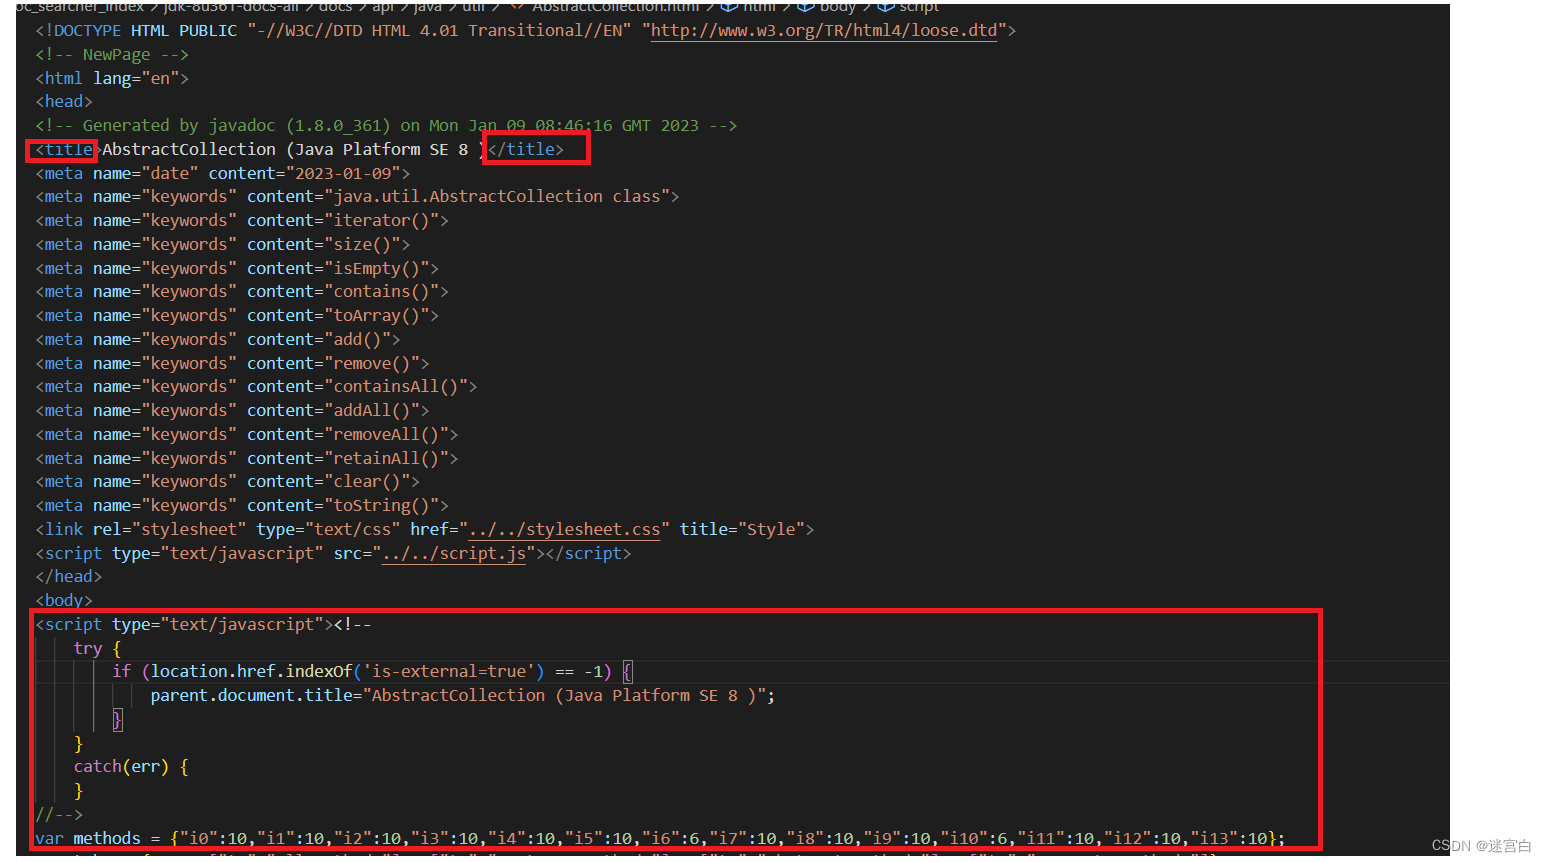The height and width of the screenshot is (862, 1546).
Task: Open the w3.org loose.dtd URL link
Action: [x=824, y=30]
